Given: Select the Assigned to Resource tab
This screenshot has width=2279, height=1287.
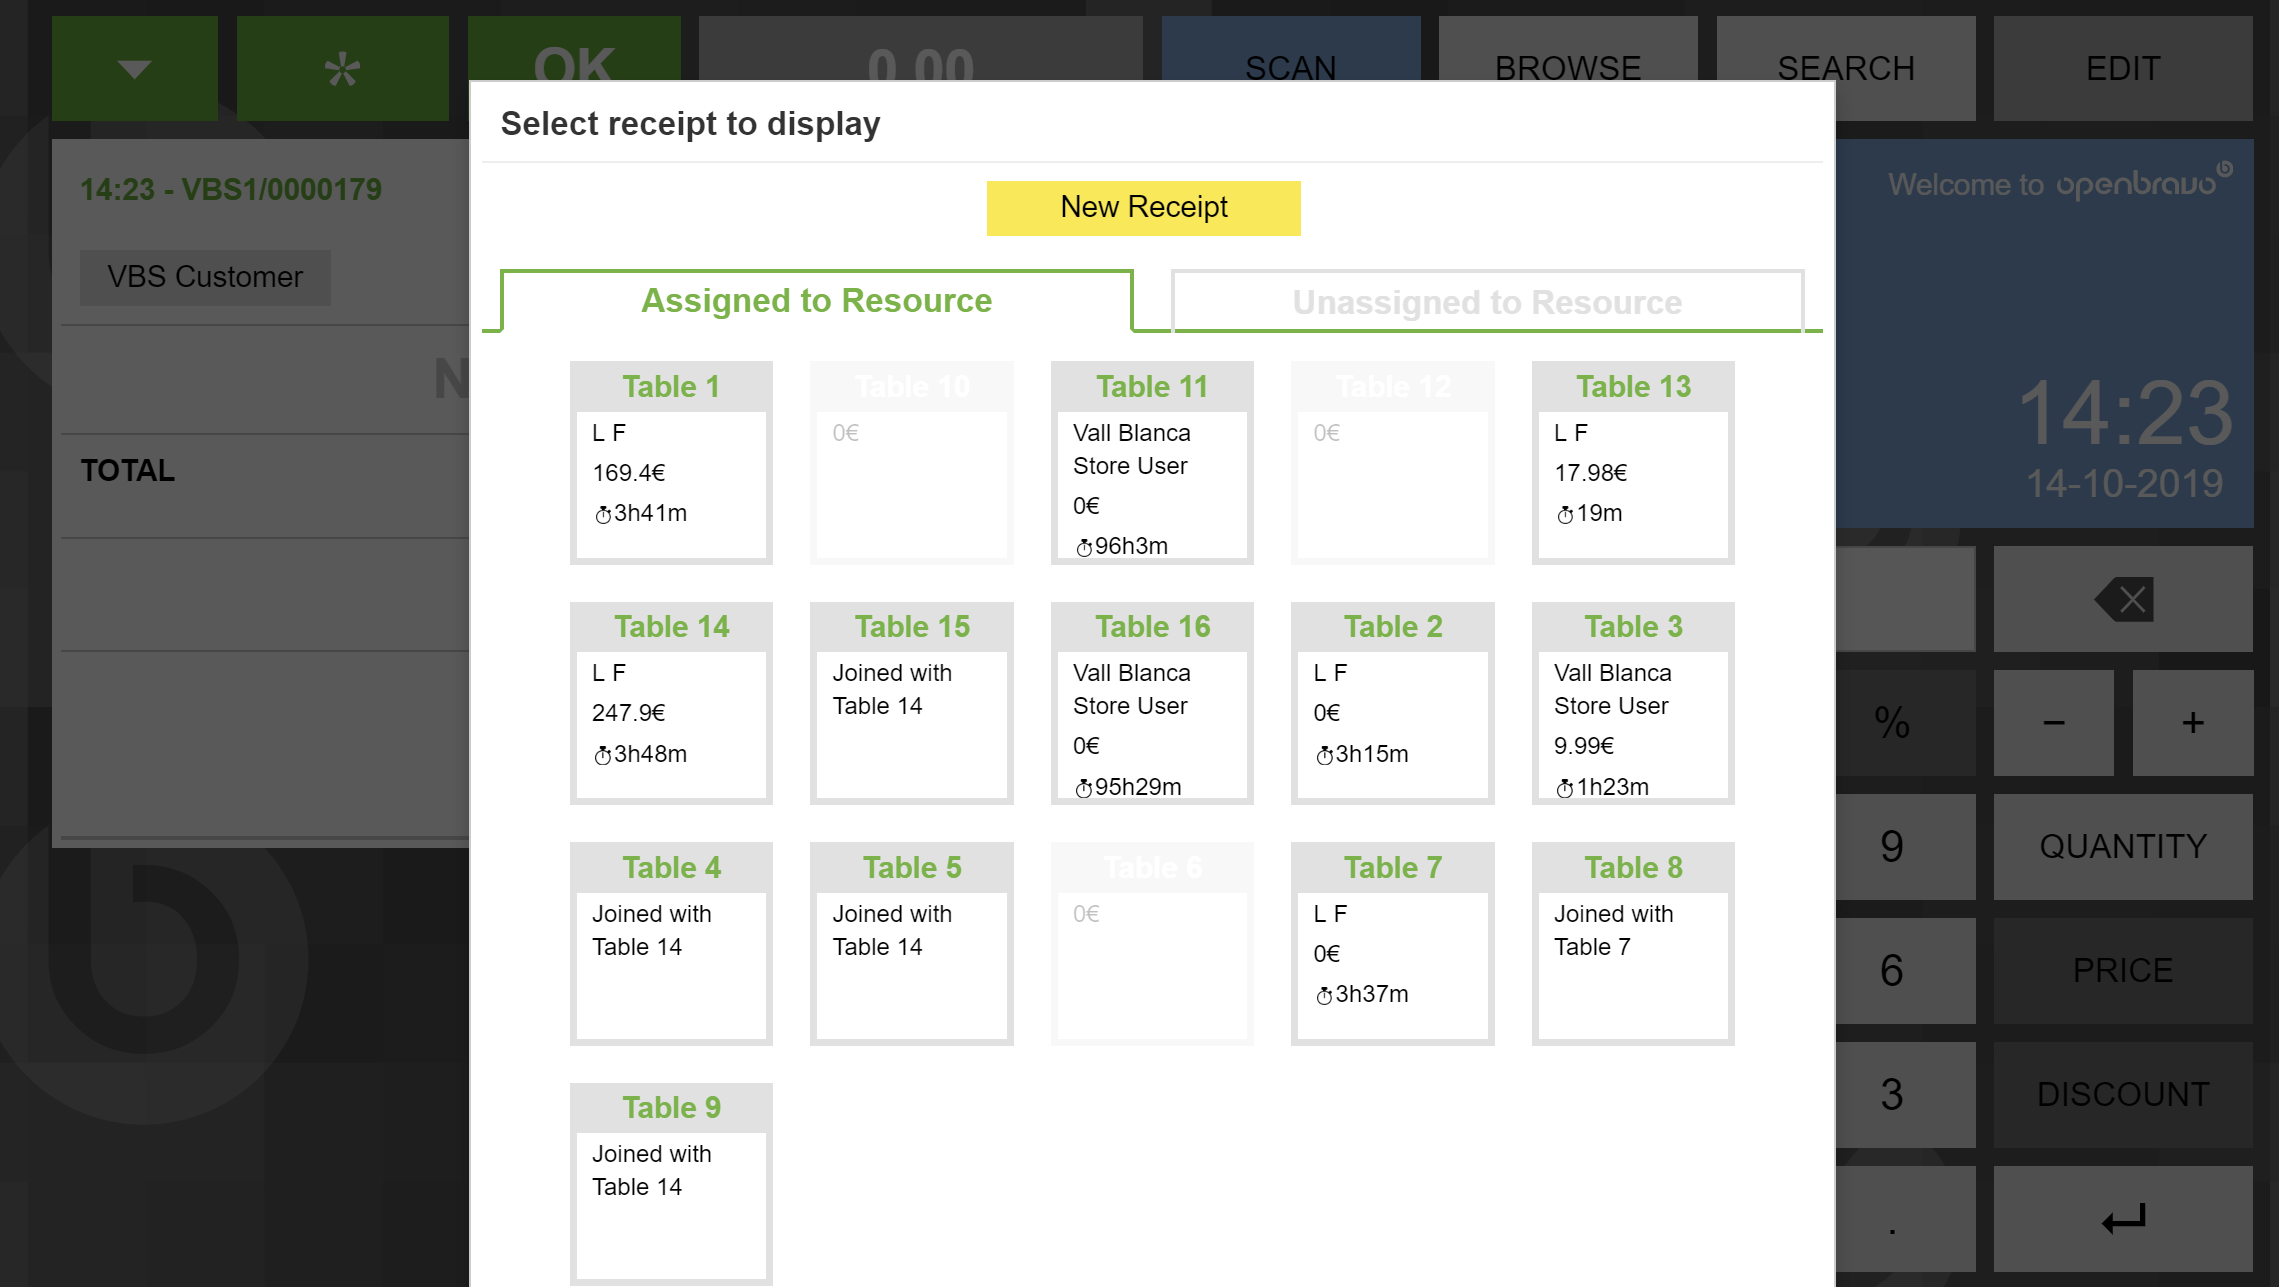Looking at the screenshot, I should [x=816, y=301].
